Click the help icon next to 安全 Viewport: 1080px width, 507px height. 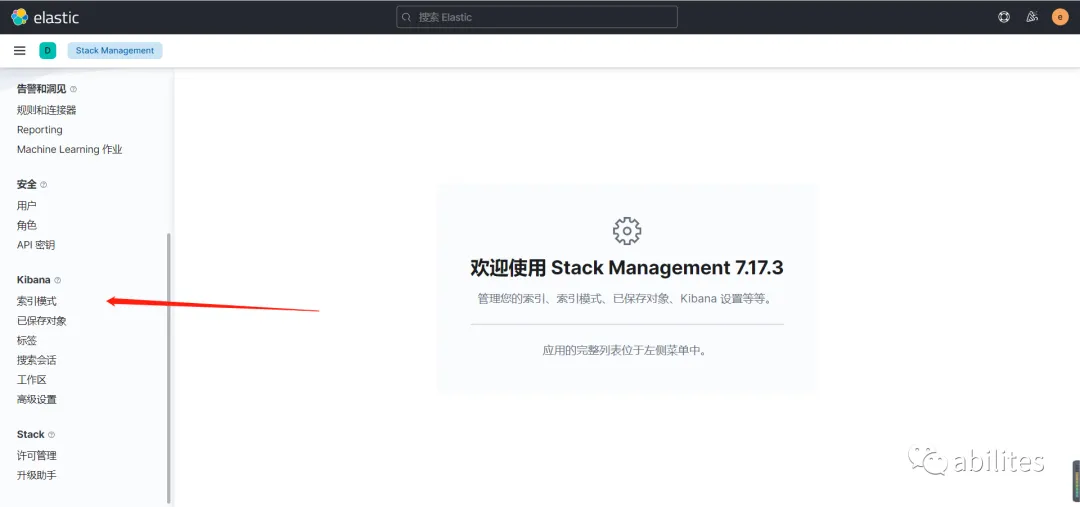[44, 185]
